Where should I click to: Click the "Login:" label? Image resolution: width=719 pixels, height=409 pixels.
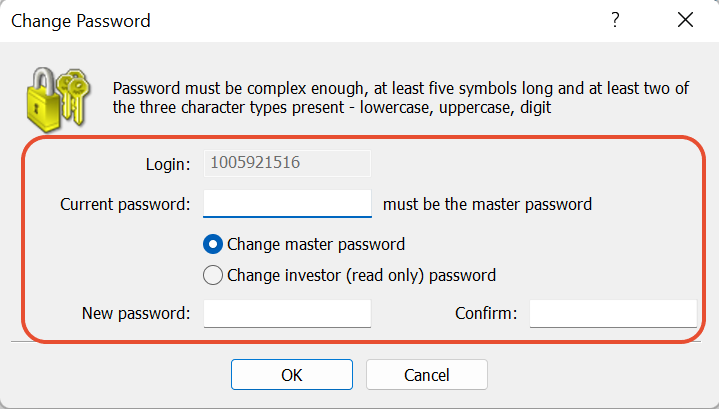[168, 164]
